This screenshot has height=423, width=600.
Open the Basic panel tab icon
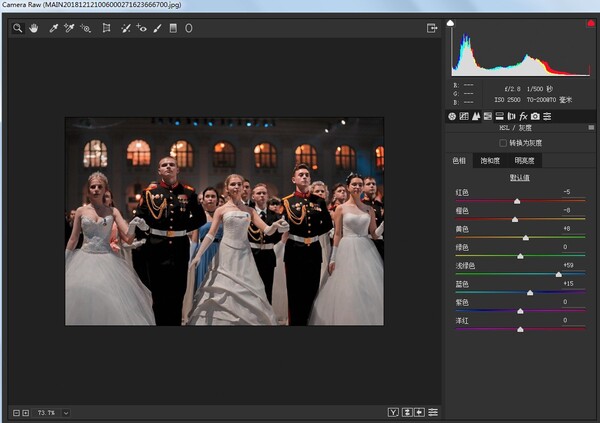pos(452,116)
